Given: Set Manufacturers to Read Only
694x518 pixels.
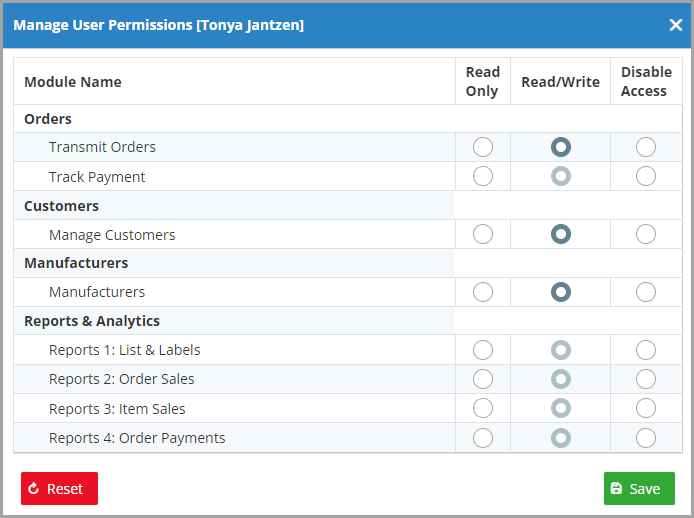Looking at the screenshot, I should click(x=482, y=292).
